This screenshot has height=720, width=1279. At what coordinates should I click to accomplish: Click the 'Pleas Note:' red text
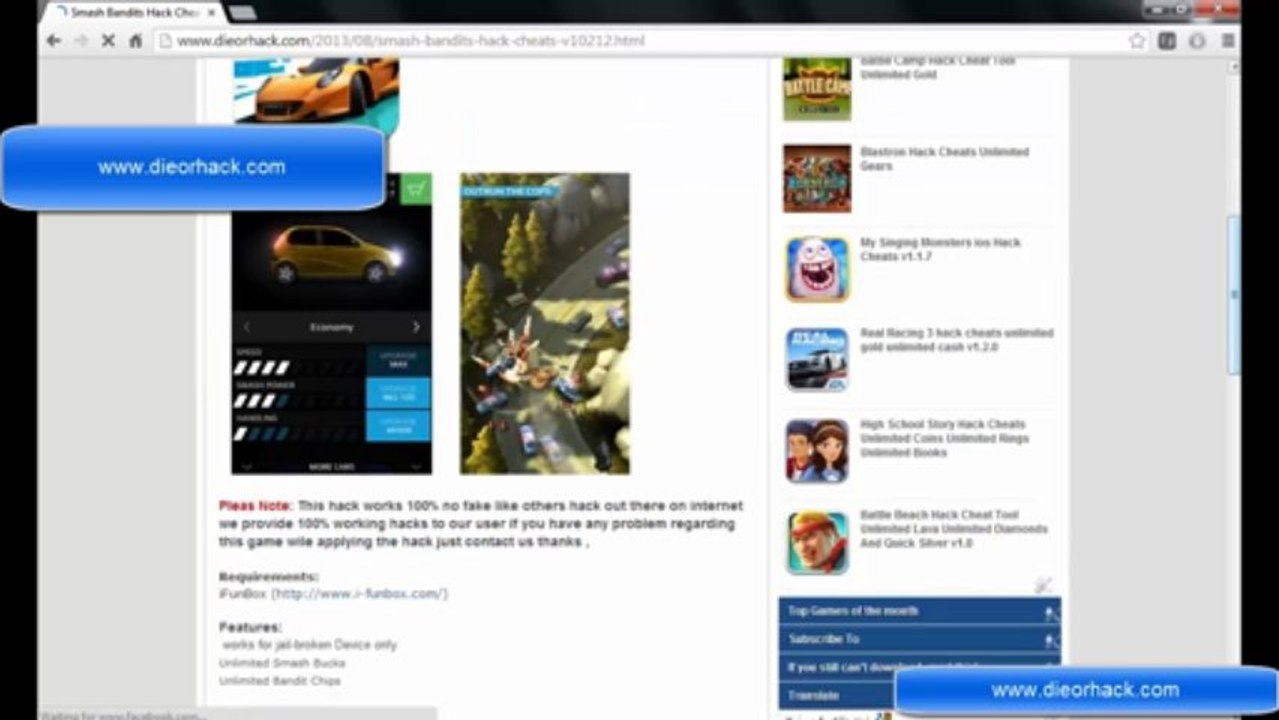(256, 506)
